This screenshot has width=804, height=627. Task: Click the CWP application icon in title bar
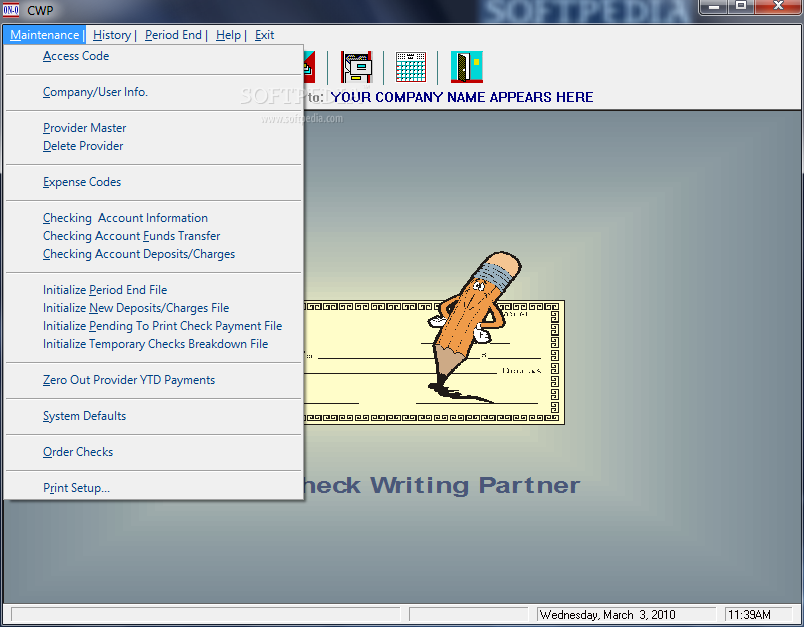11,10
